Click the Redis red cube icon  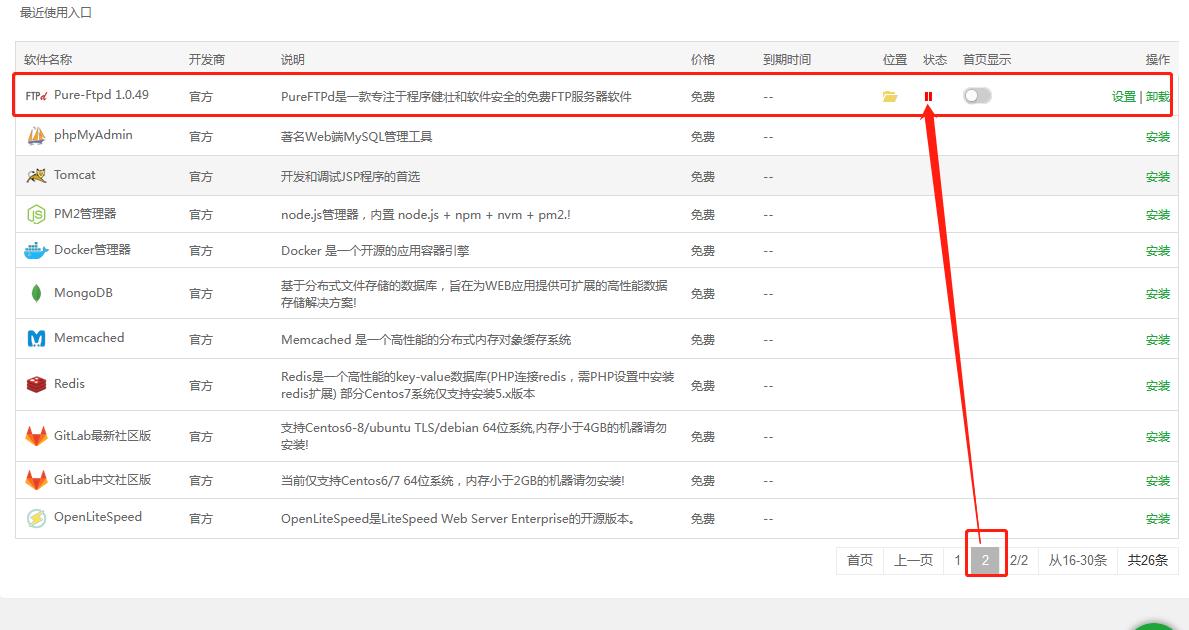(36, 385)
